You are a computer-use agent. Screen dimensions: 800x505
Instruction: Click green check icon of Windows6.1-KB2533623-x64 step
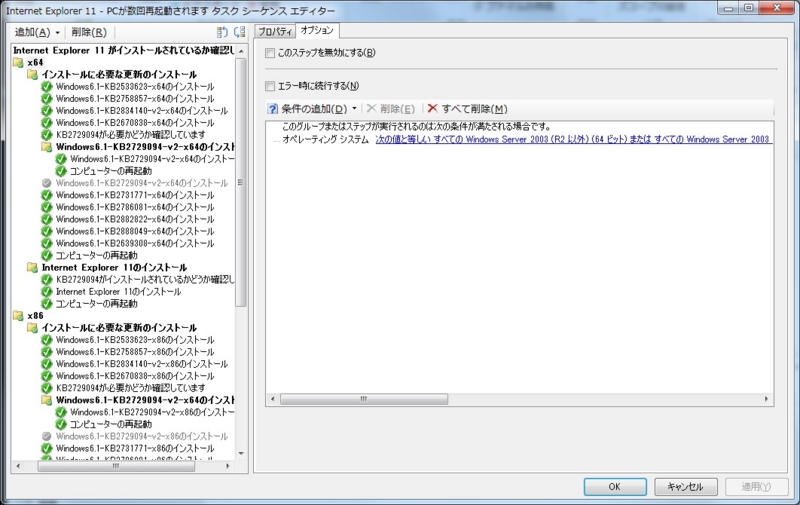click(x=47, y=86)
